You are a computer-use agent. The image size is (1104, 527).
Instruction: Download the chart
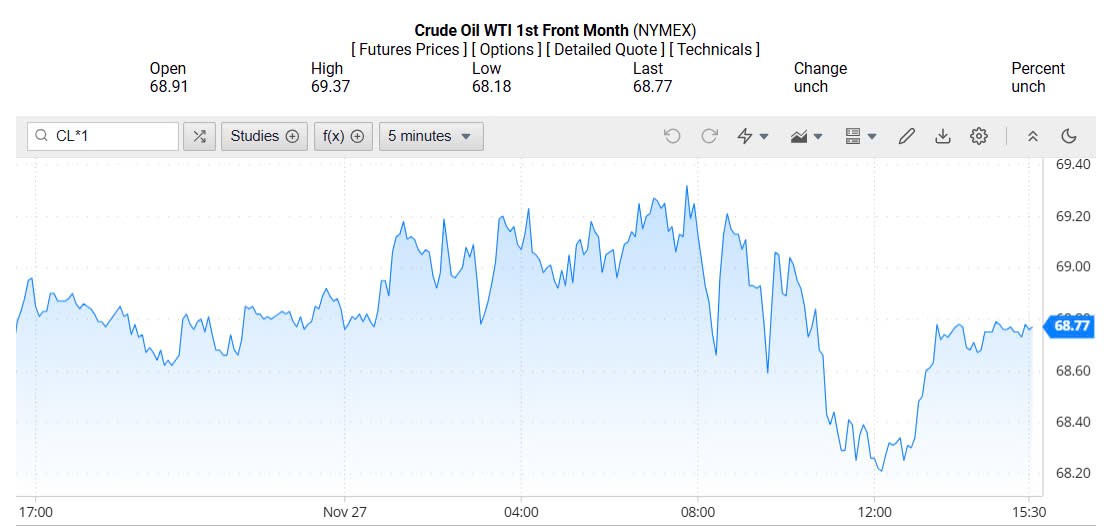943,136
